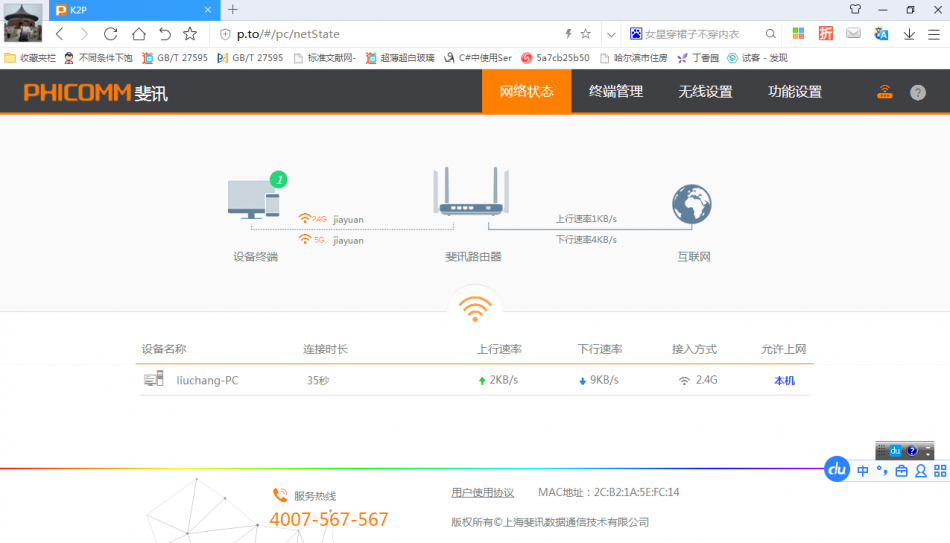
Task: Close the K2P tab
Action: click(x=208, y=10)
